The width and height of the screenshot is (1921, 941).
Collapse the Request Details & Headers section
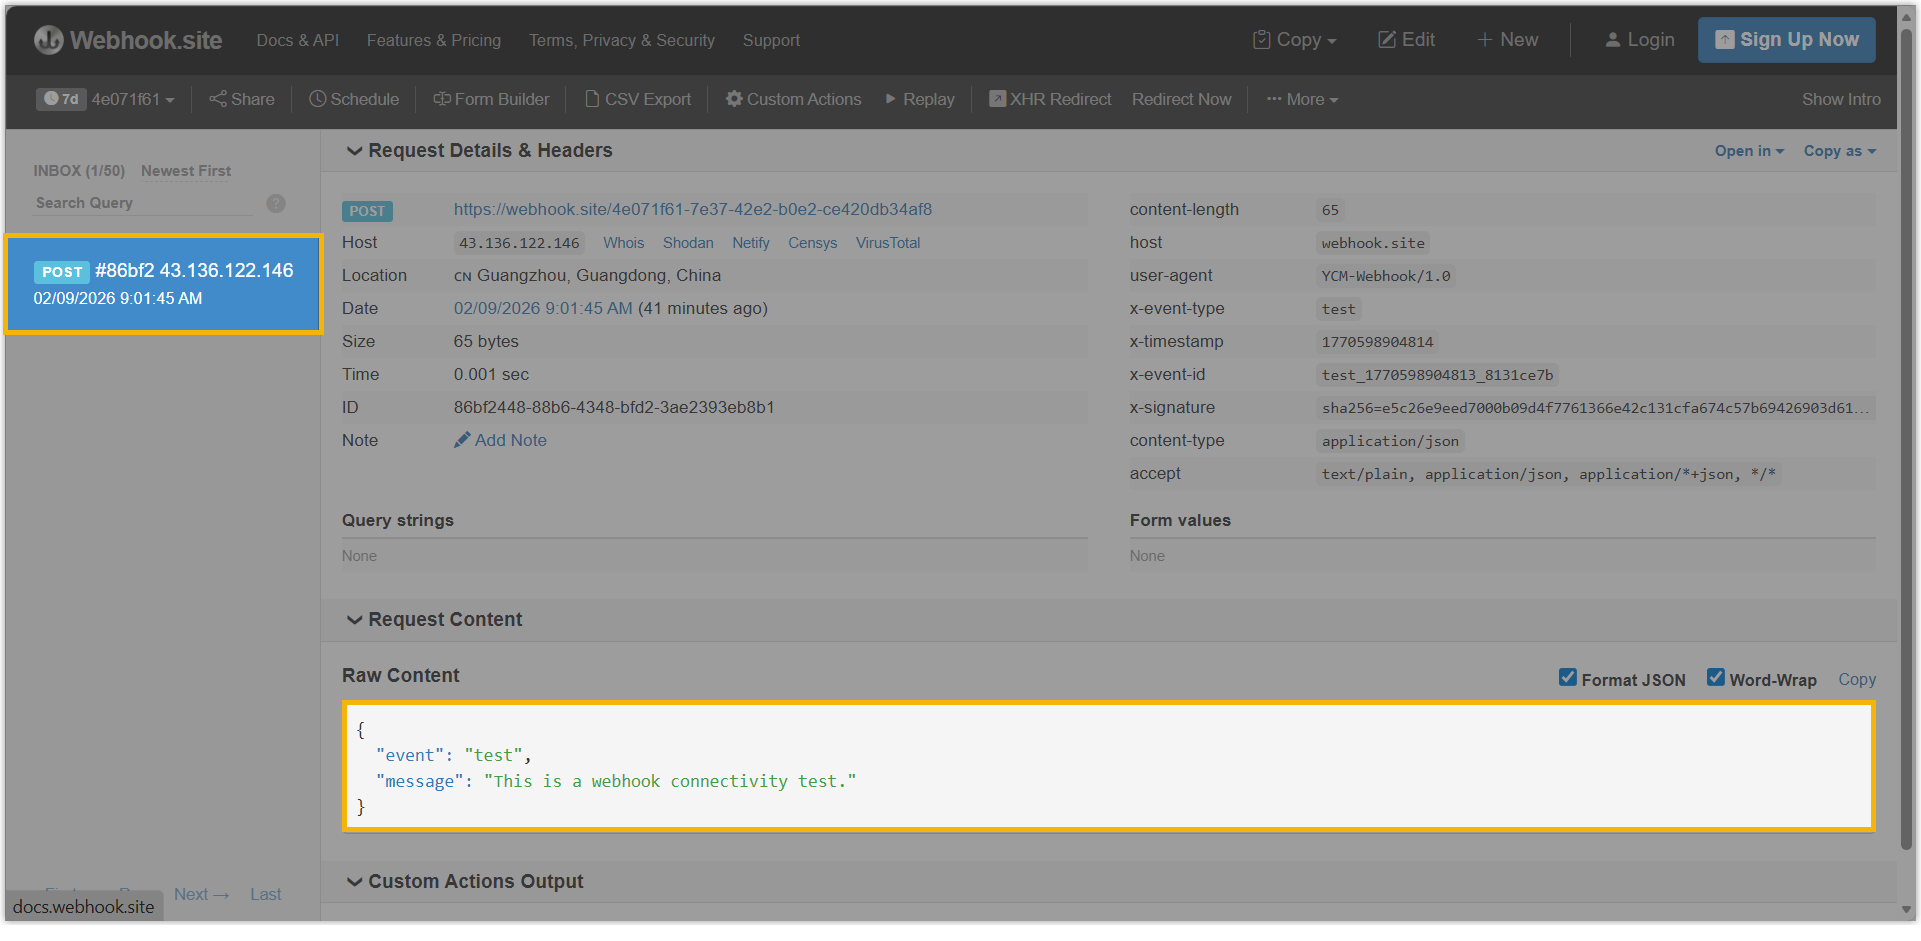(x=354, y=151)
